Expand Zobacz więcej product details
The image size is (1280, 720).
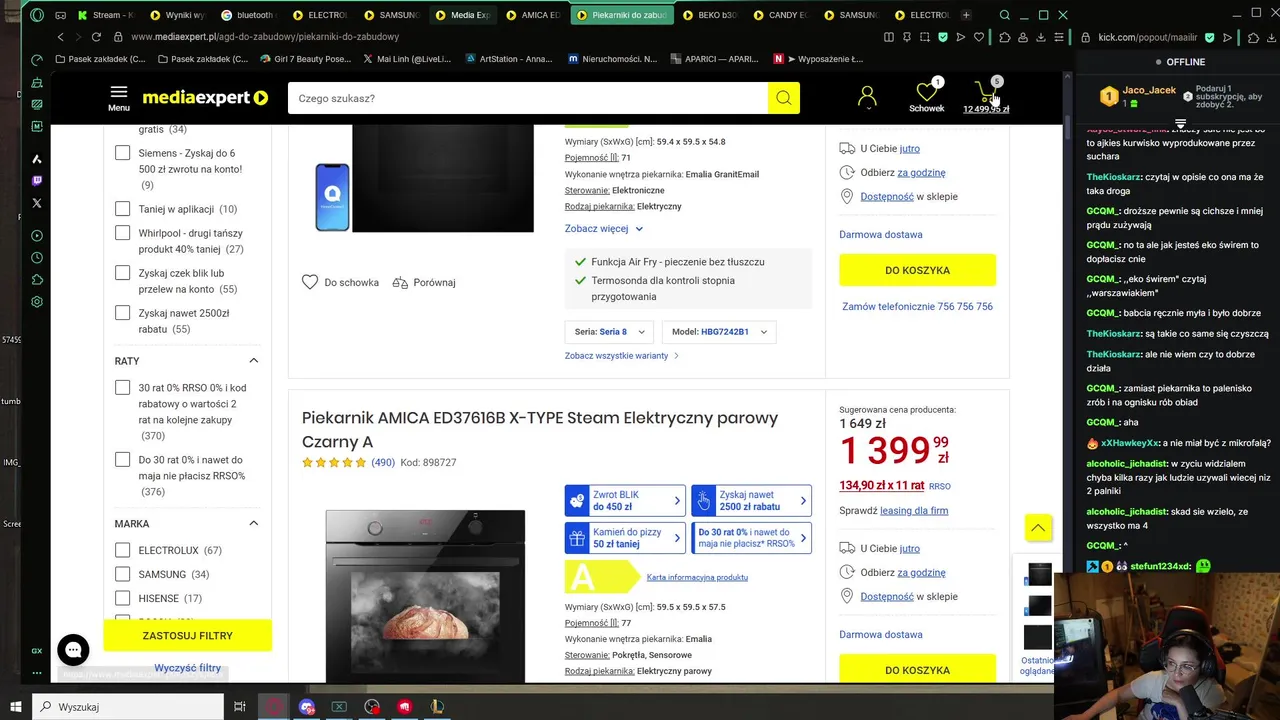[603, 229]
